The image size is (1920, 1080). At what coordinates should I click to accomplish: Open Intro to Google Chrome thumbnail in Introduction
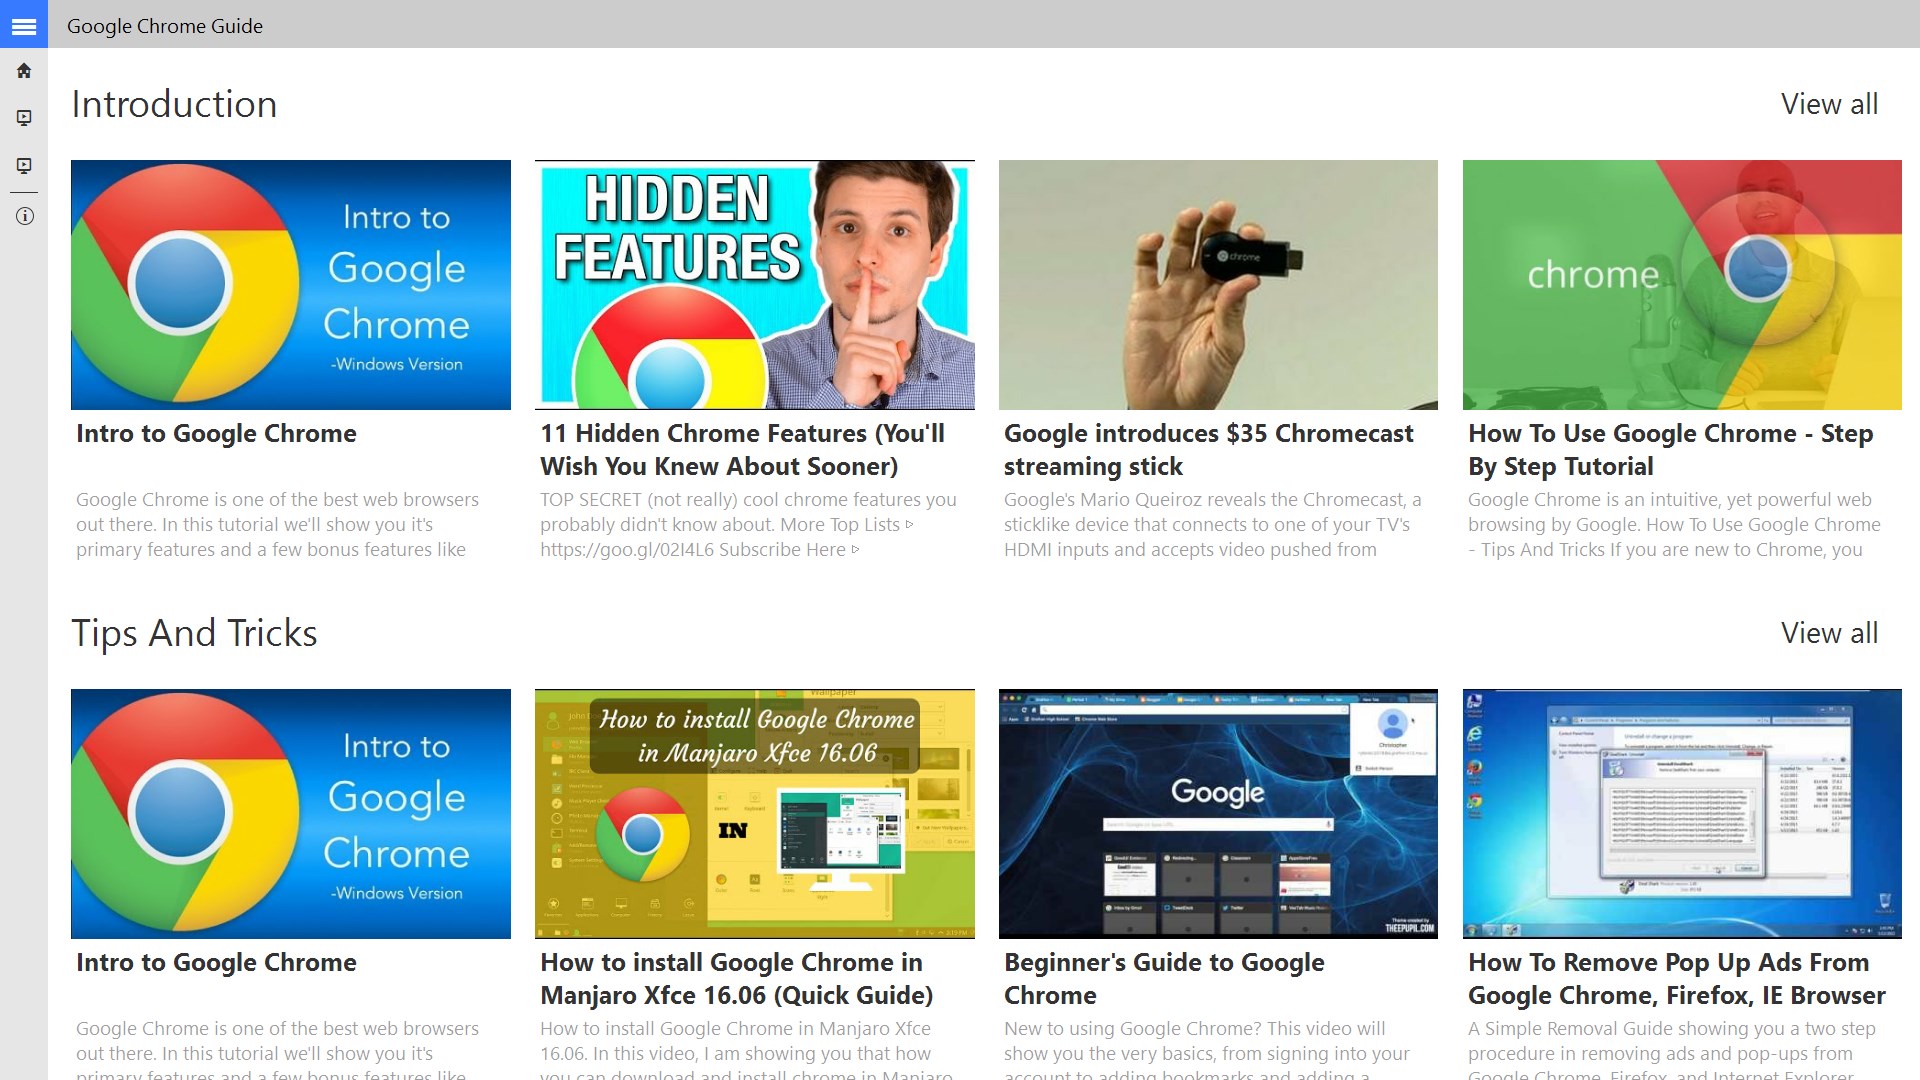290,285
